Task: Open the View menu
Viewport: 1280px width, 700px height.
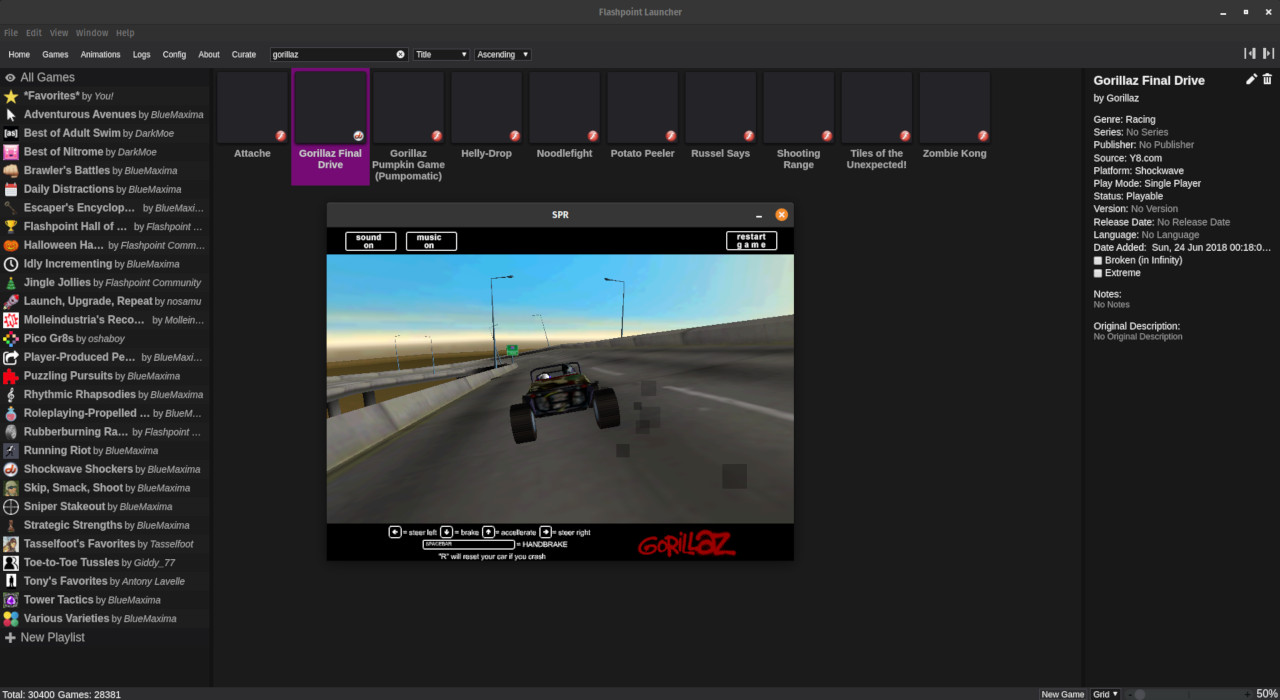Action: click(x=59, y=33)
